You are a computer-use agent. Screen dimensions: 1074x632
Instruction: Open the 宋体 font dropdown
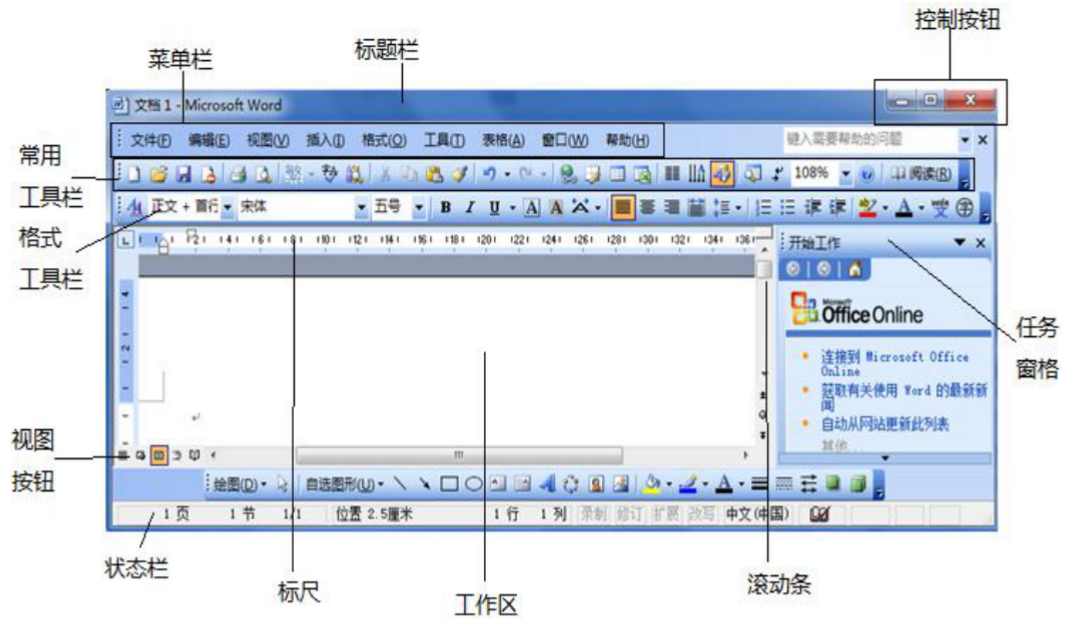(360, 207)
